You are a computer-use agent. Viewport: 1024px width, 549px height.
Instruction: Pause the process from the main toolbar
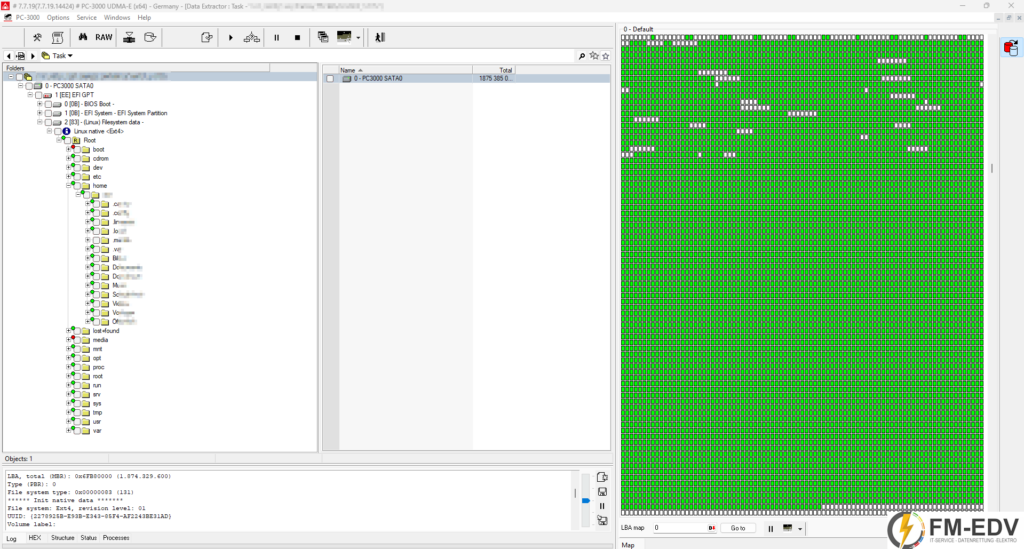point(277,38)
